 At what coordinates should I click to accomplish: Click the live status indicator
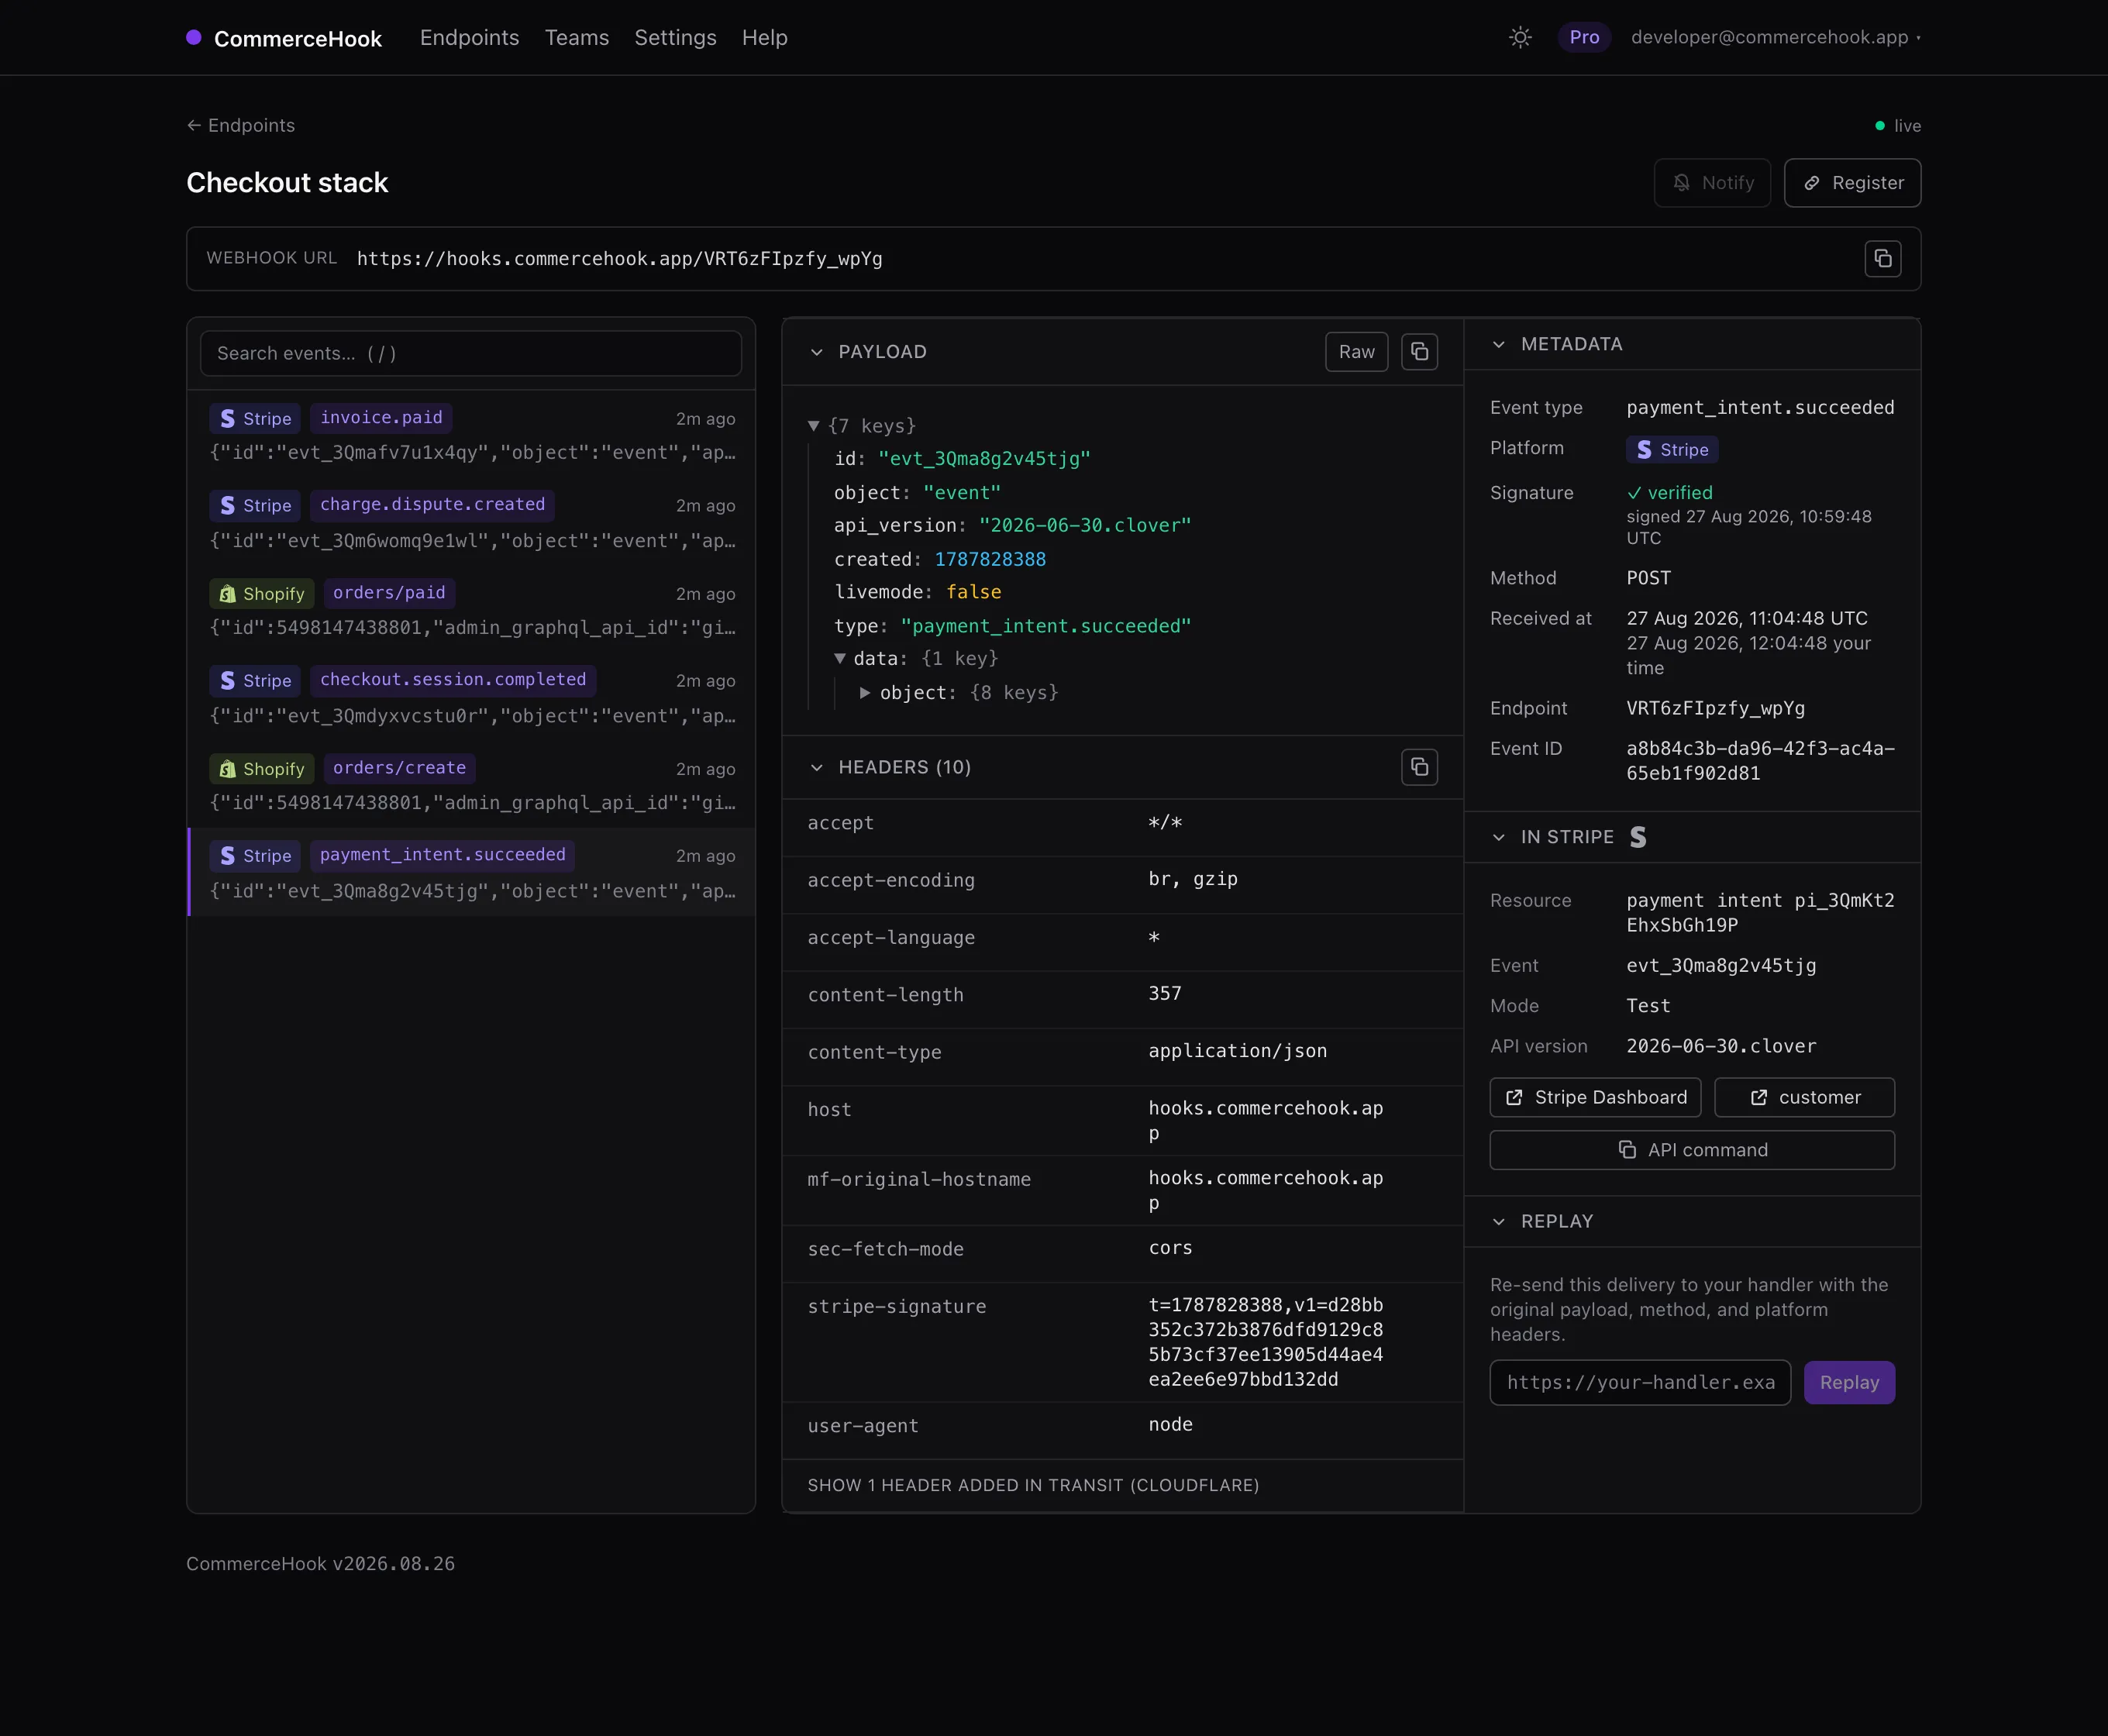coord(1897,126)
